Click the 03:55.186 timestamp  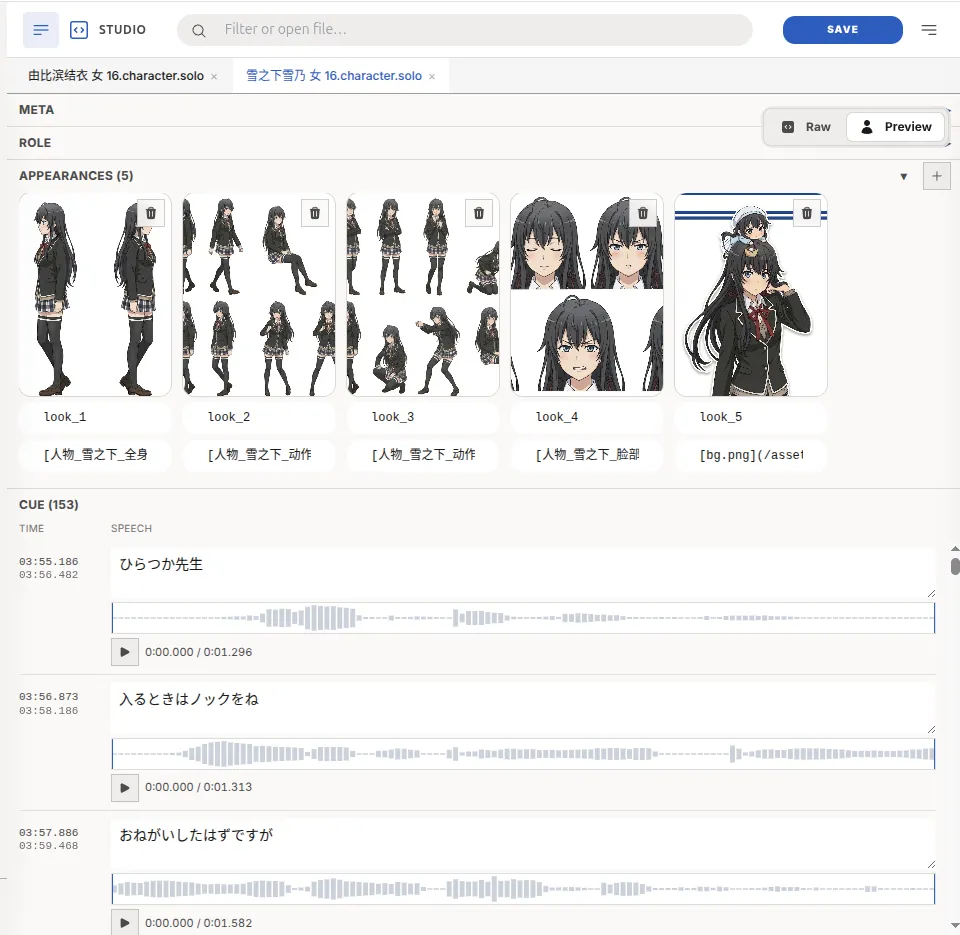[x=48, y=561]
